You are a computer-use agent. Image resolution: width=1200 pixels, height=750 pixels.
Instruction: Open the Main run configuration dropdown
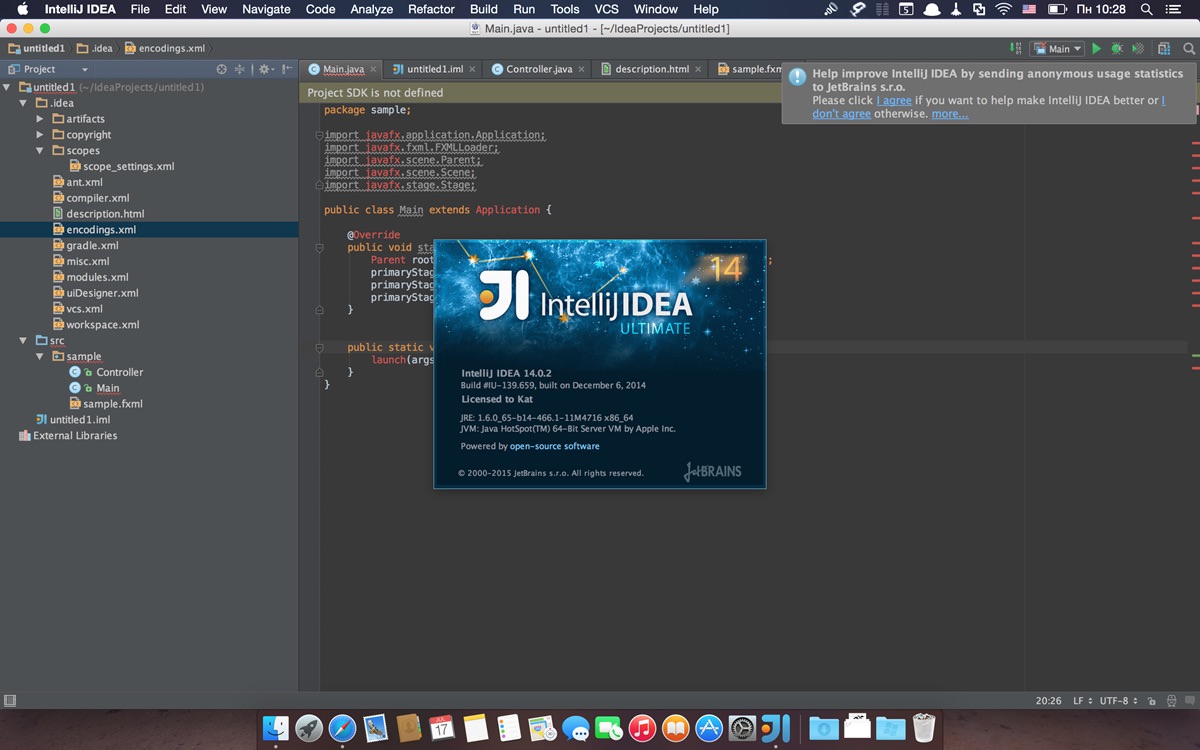click(1058, 48)
